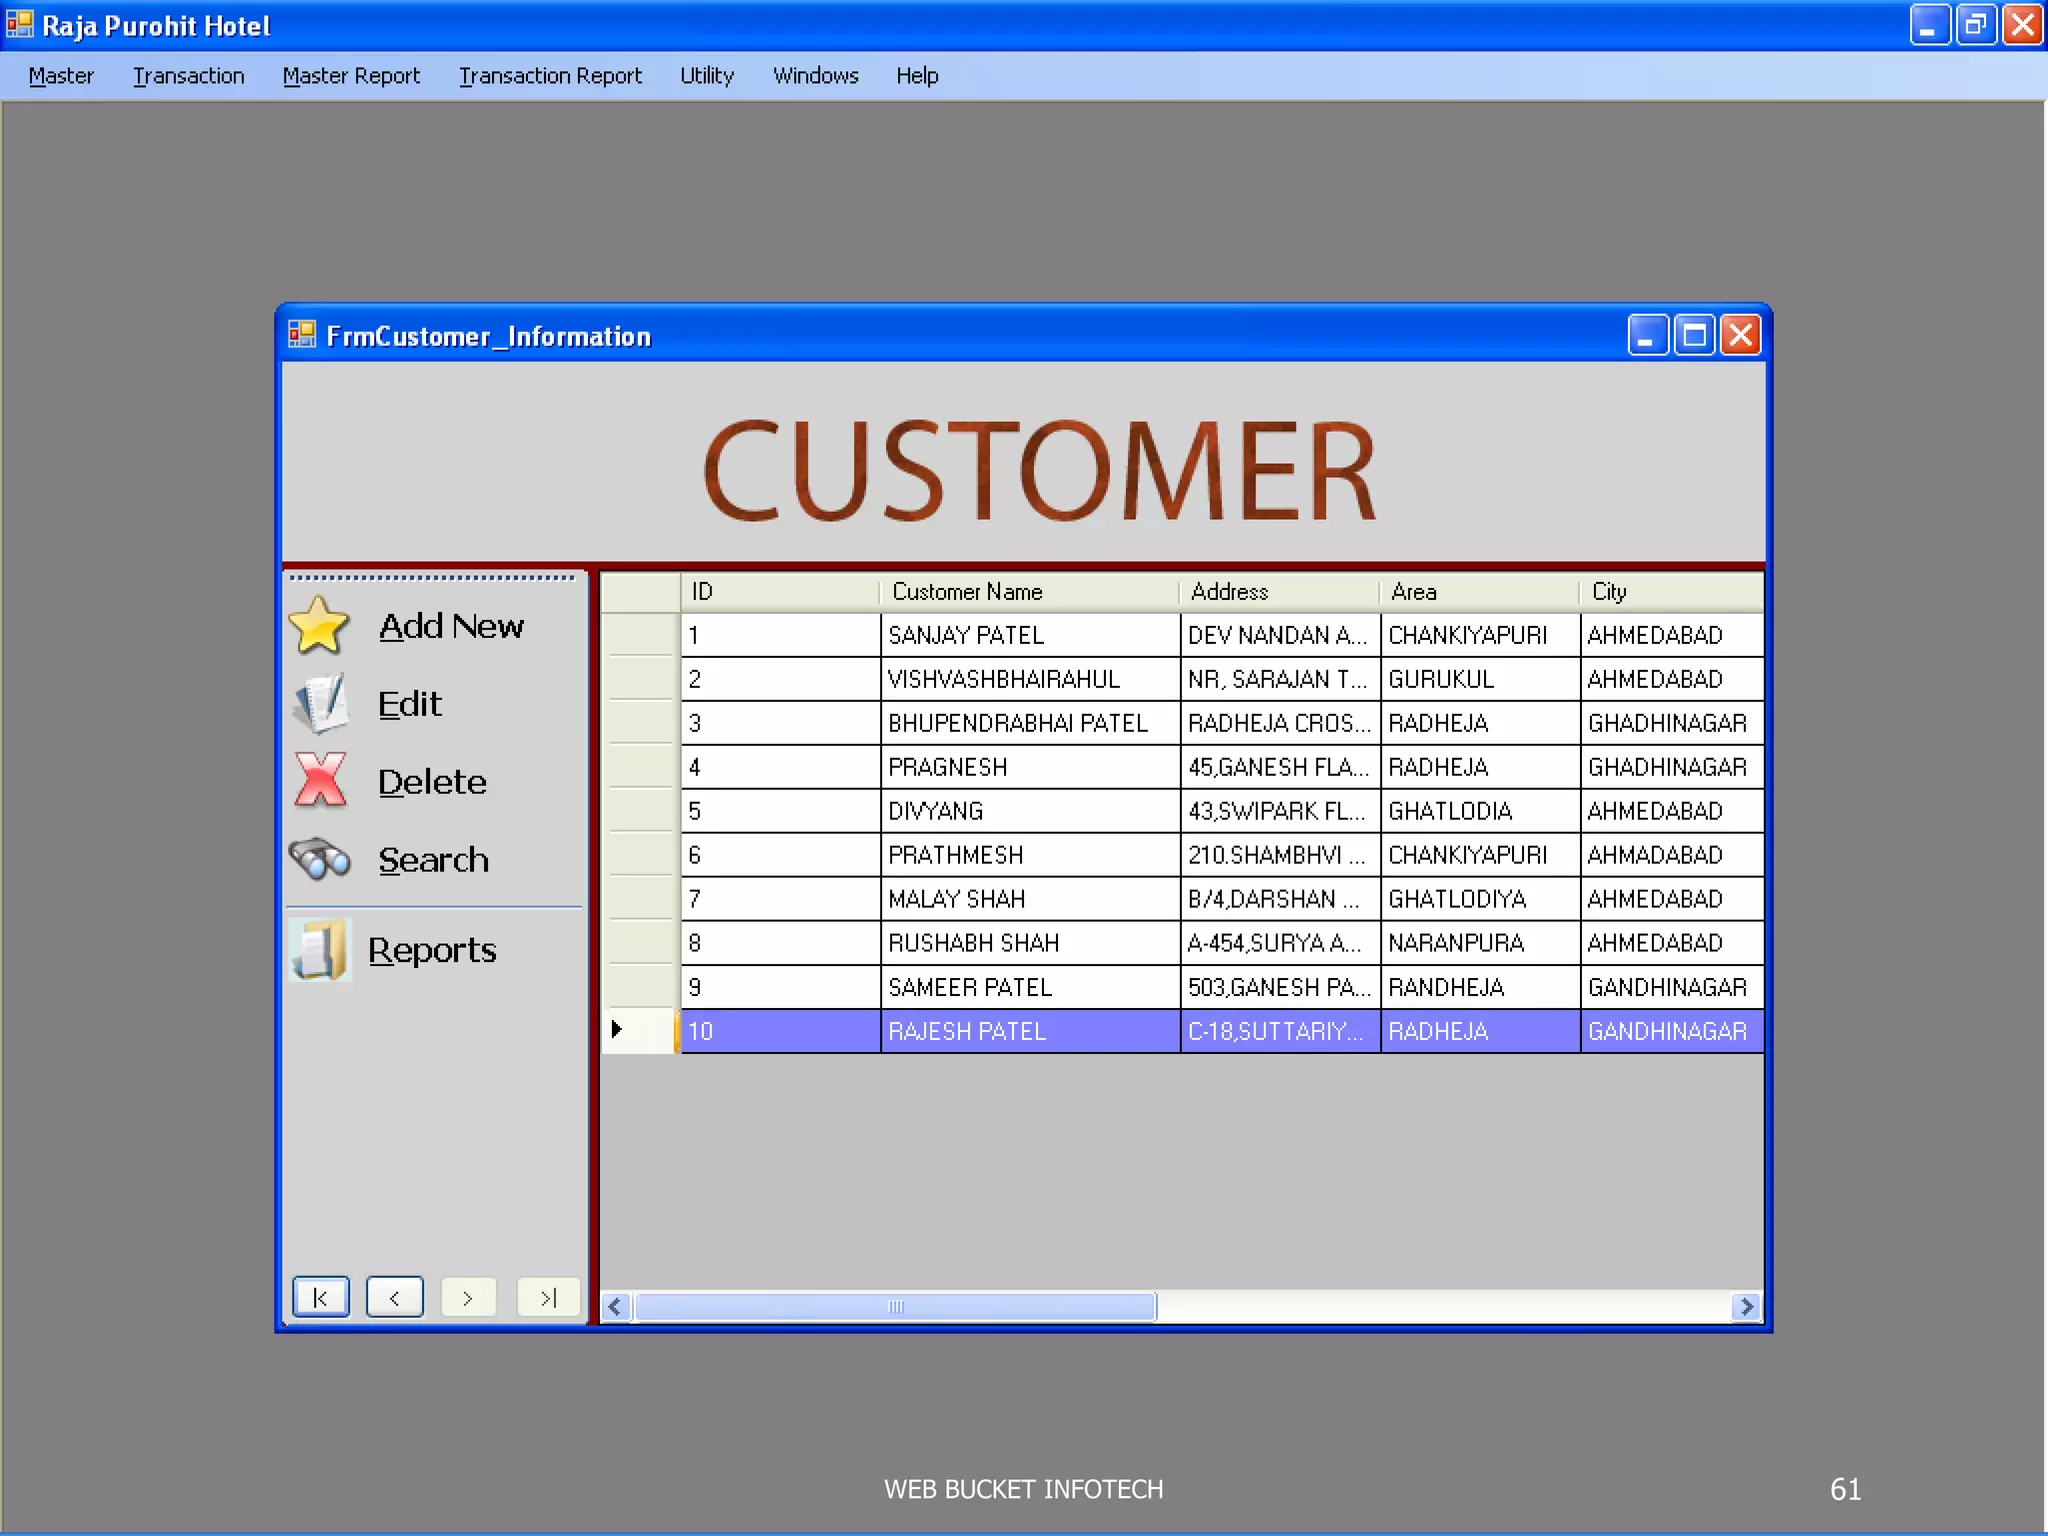The width and height of the screenshot is (2048, 1536).
Task: Click the Edit label
Action: tap(410, 704)
